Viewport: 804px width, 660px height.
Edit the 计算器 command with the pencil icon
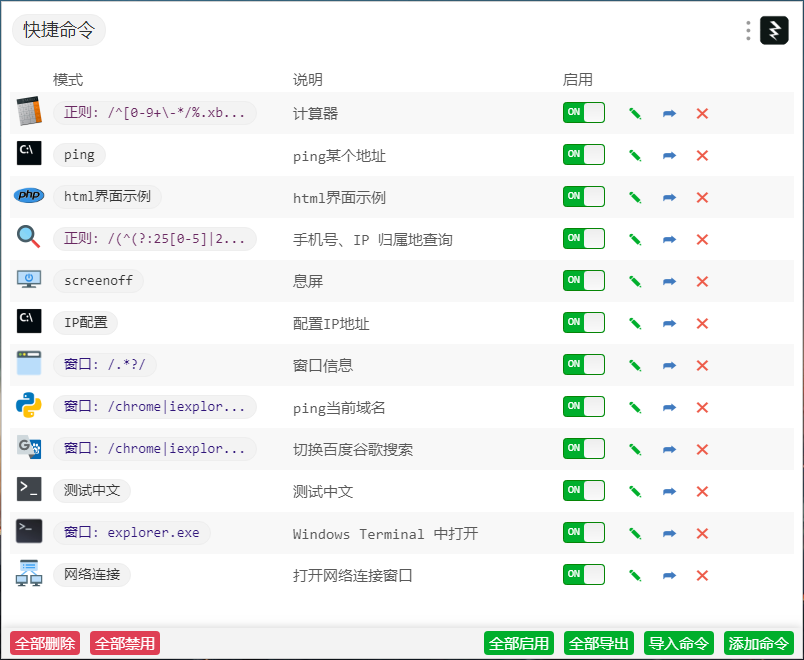[x=634, y=112]
